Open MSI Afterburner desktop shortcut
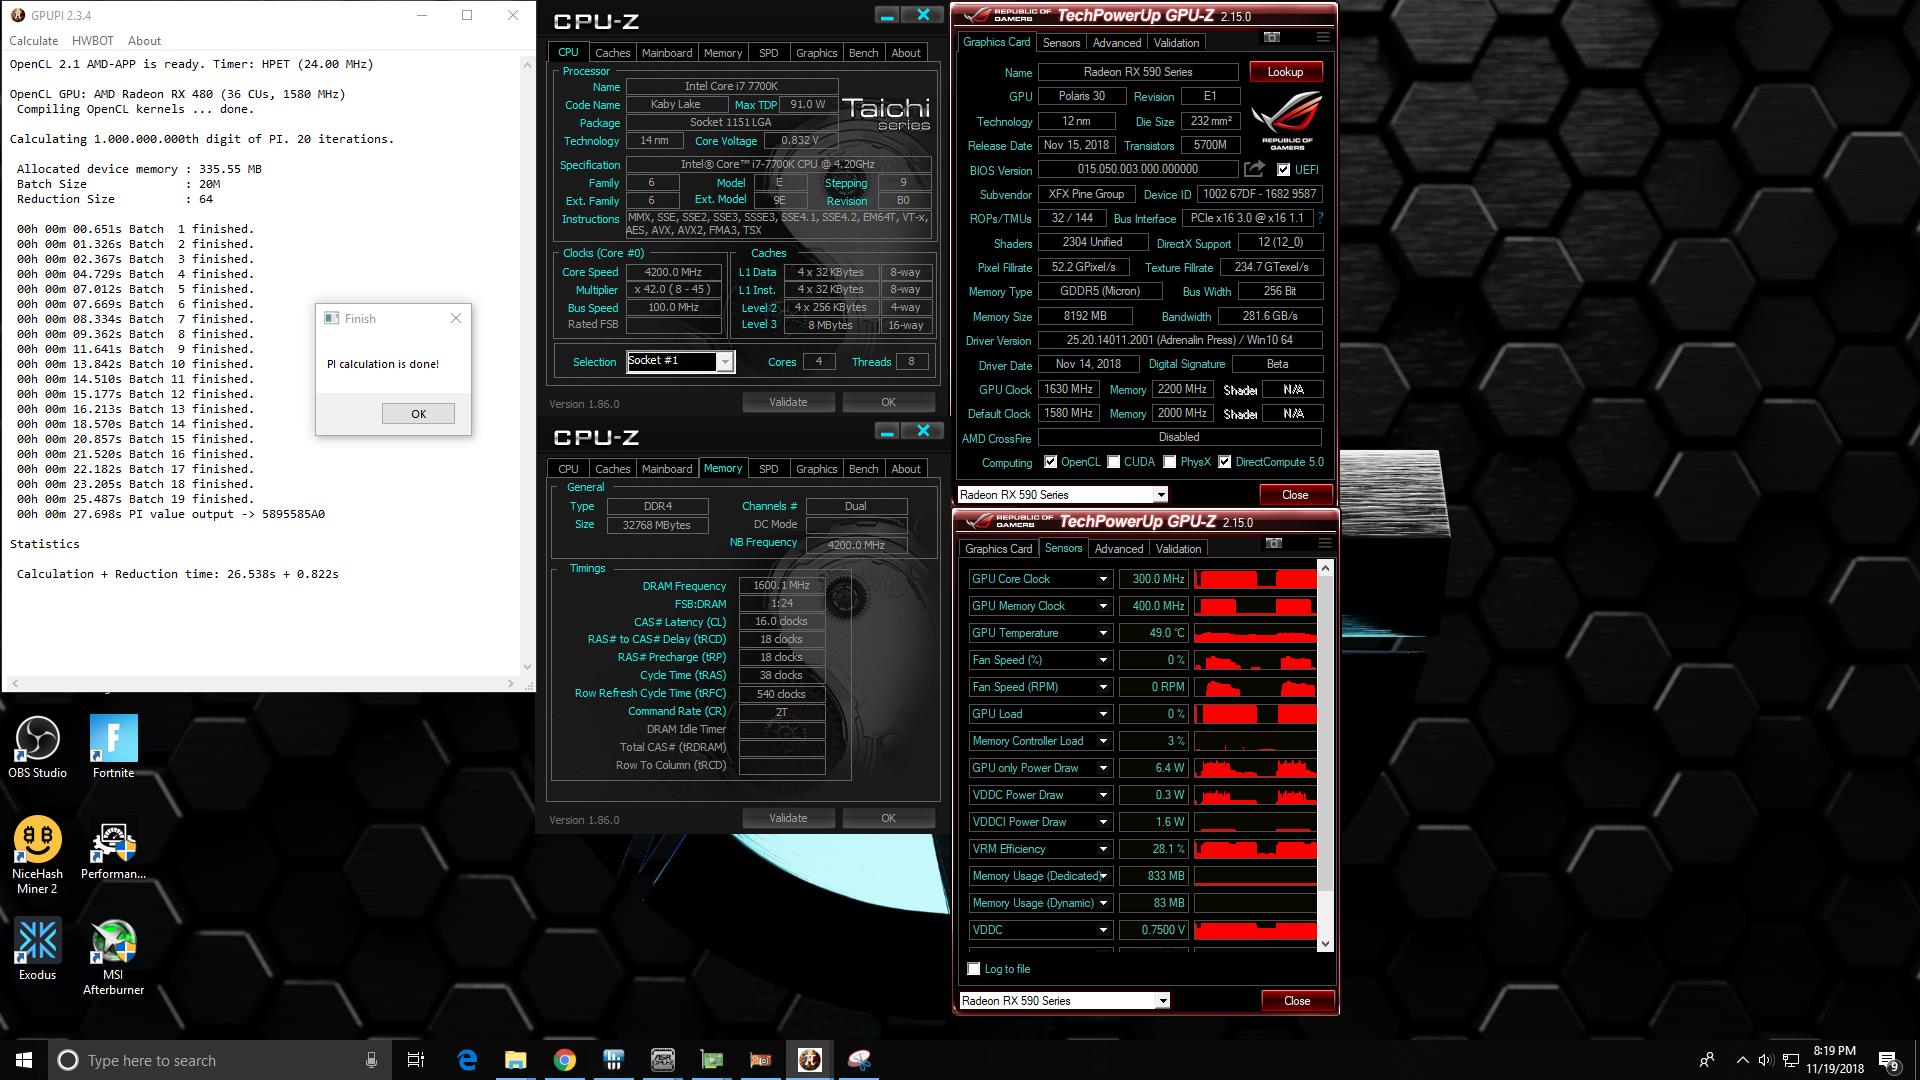This screenshot has width=1920, height=1080. click(113, 957)
